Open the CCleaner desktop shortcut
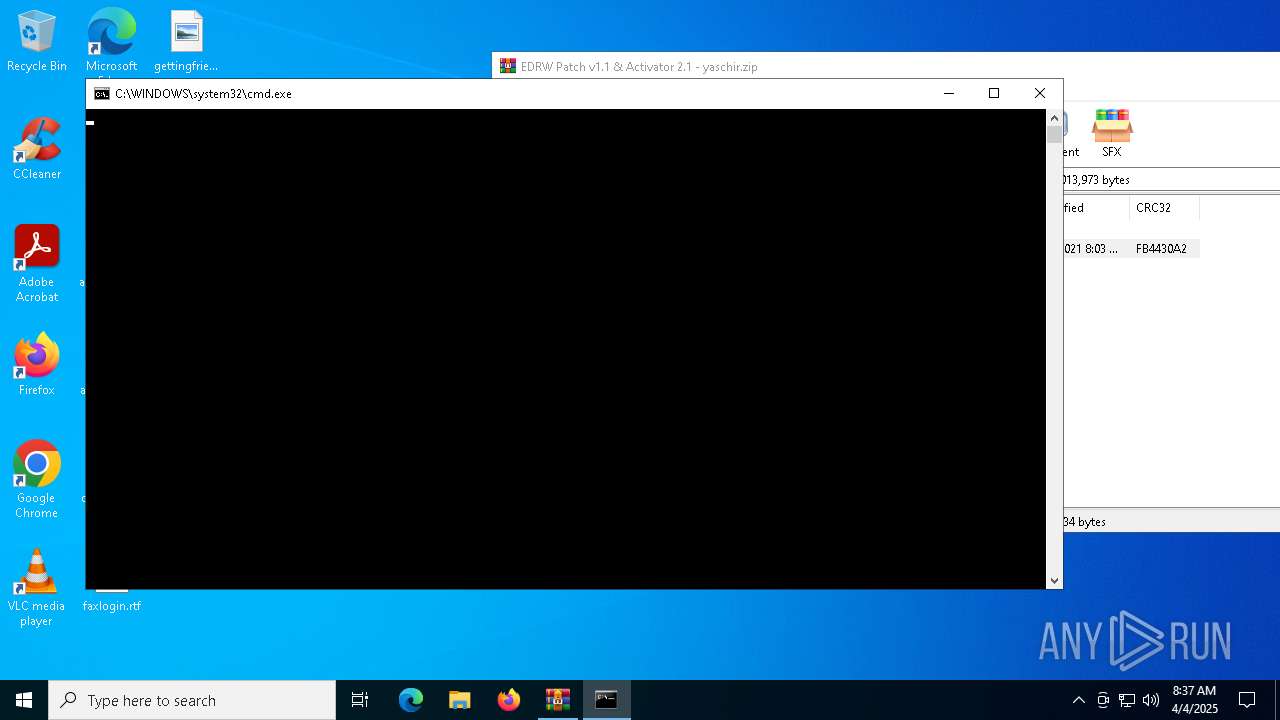 37,149
